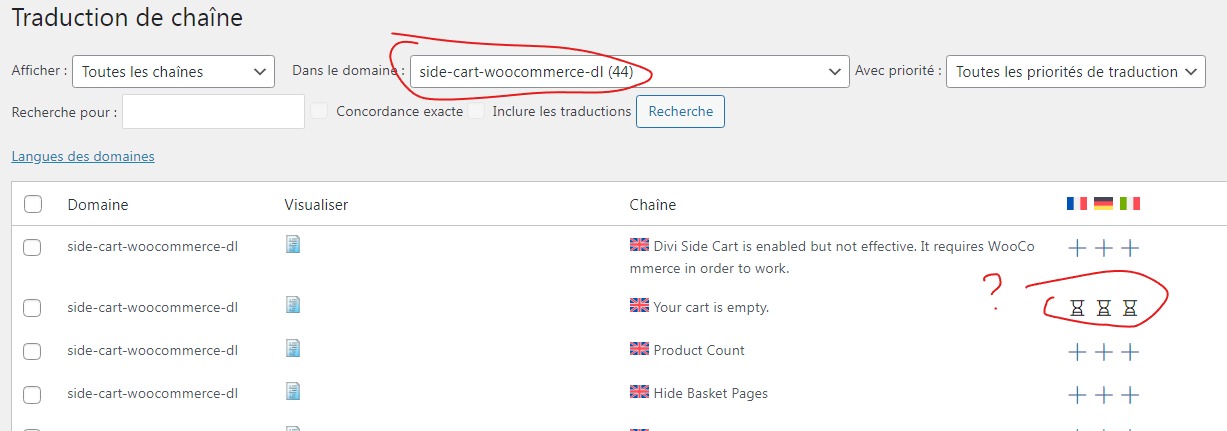This screenshot has width=1227, height=431.
Task: Add French translation for 'Product Count'
Action: (x=1077, y=352)
